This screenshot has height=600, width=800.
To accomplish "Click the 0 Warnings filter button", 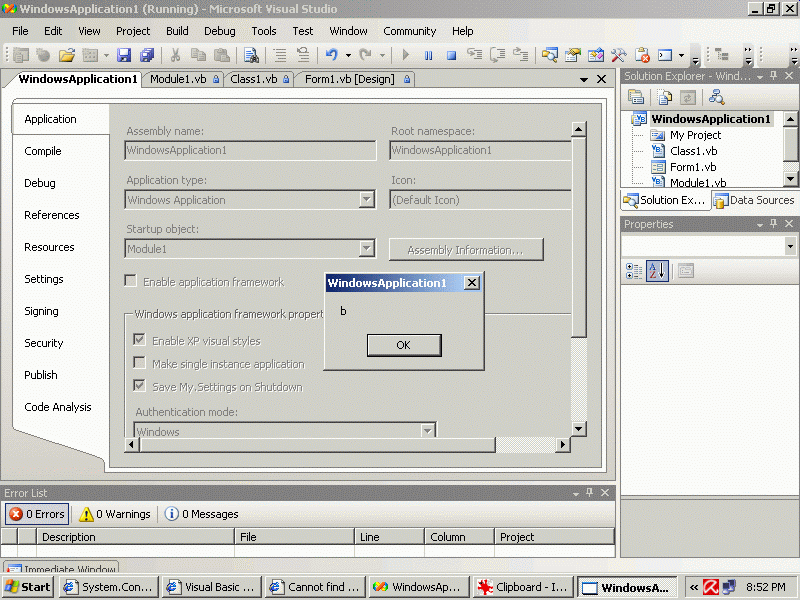I will tap(114, 514).
